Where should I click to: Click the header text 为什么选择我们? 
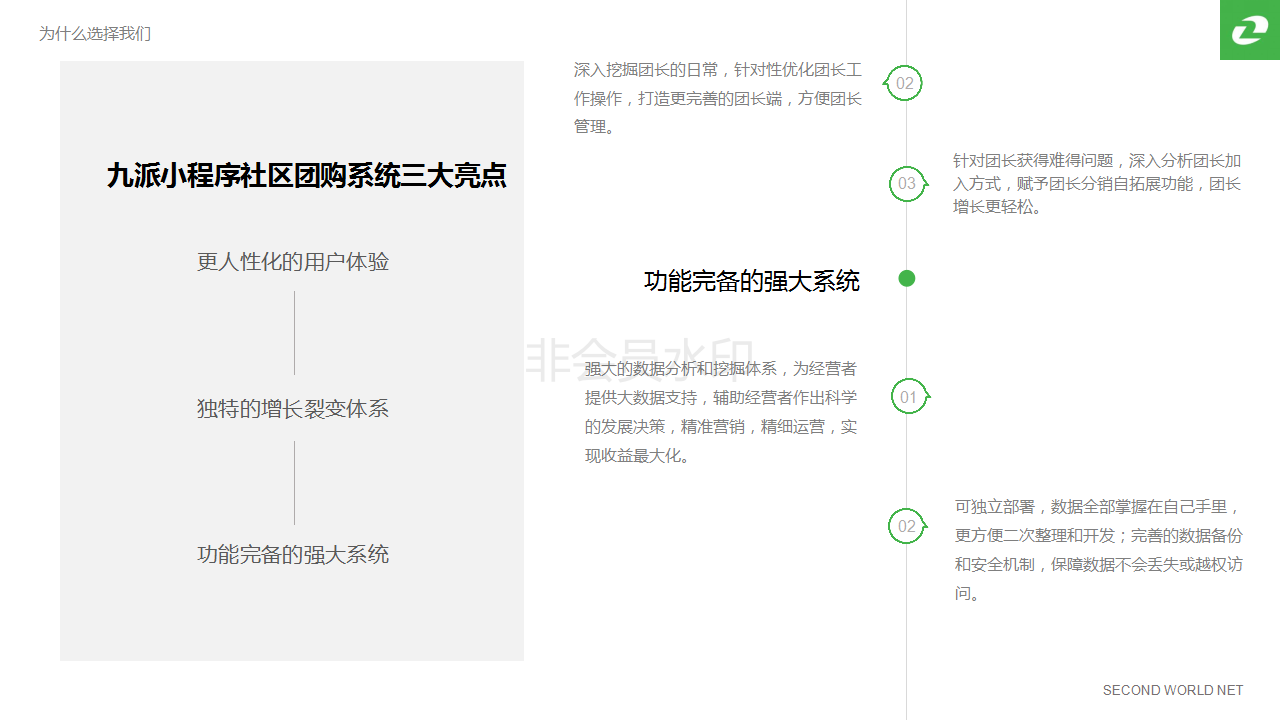tap(95, 33)
